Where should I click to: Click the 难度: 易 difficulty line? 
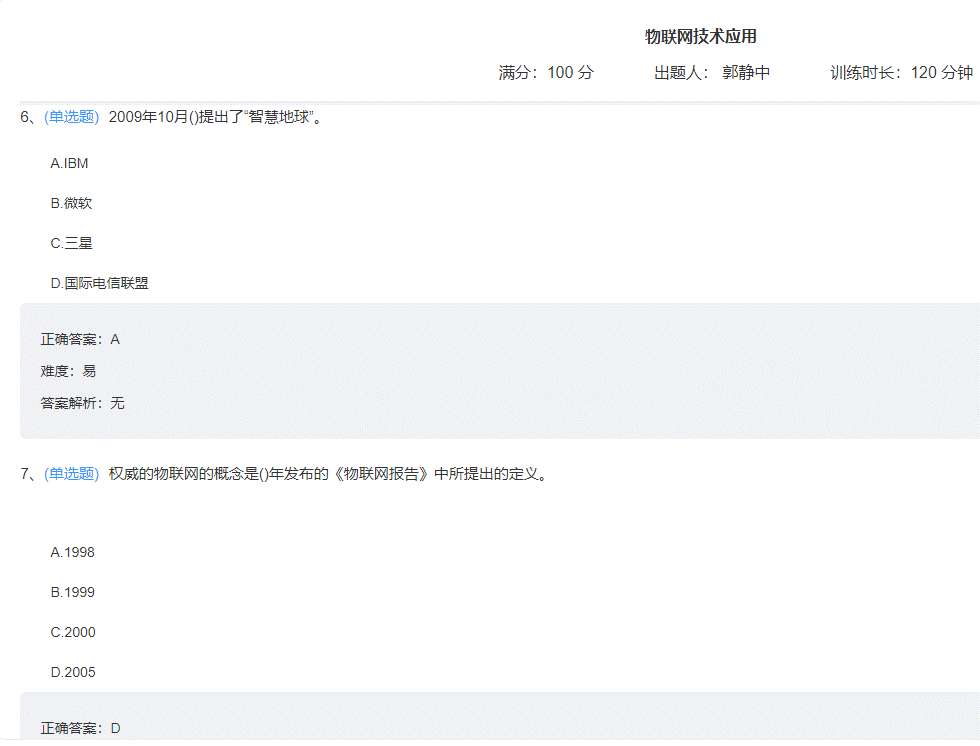point(68,371)
